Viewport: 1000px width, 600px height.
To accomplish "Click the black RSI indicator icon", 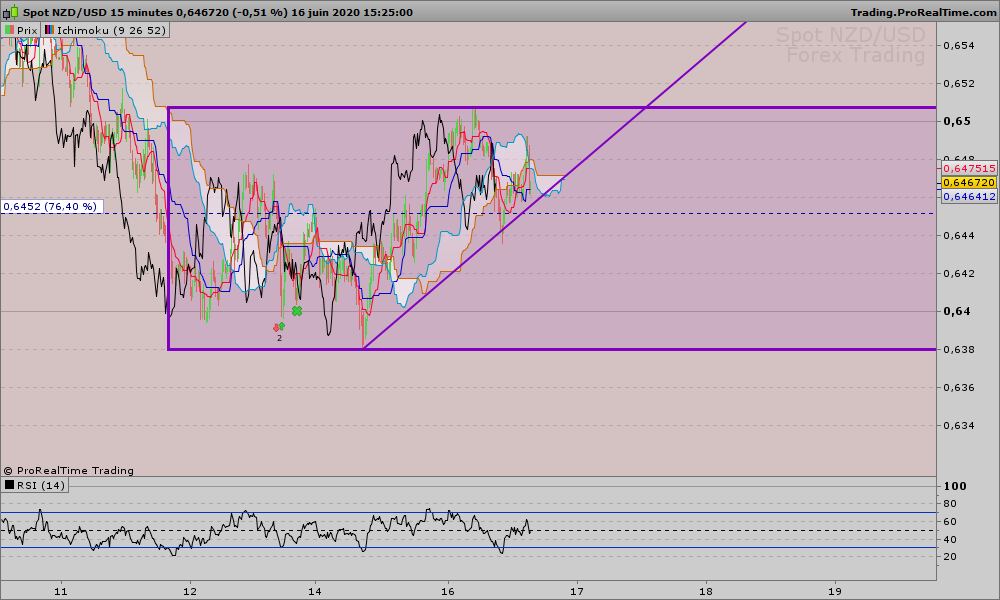I will click(x=9, y=485).
